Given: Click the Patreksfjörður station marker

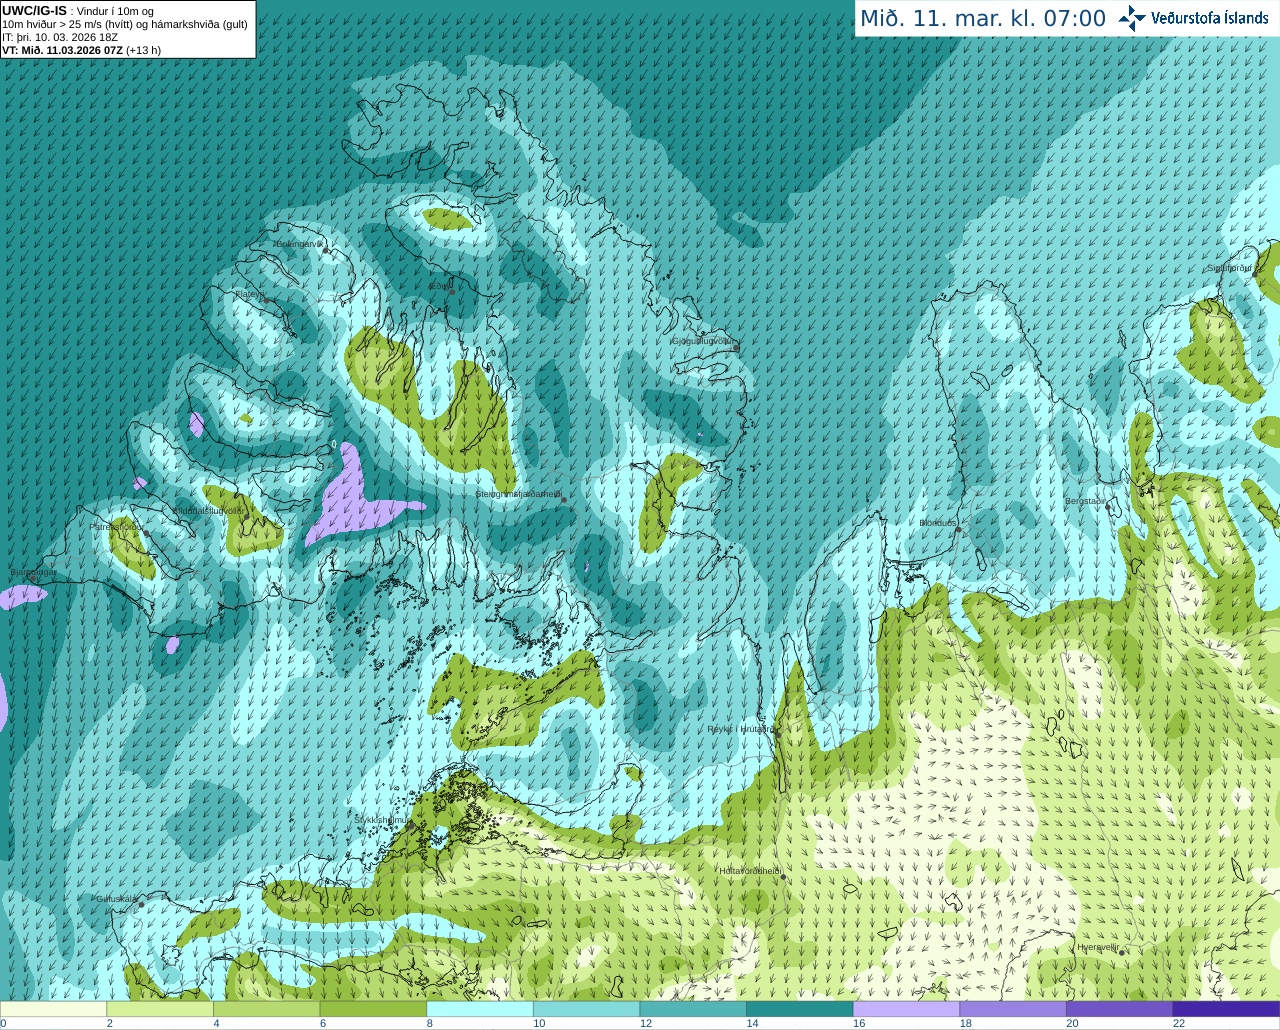Looking at the screenshot, I should click(147, 533).
